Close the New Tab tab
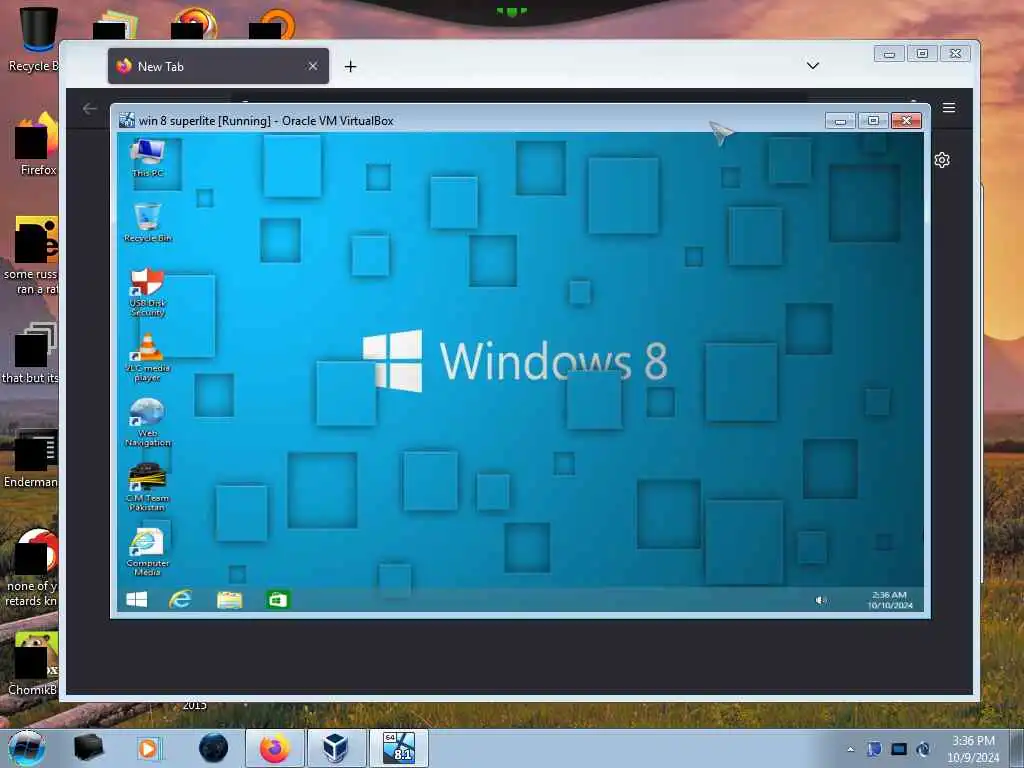This screenshot has height=768, width=1024. (313, 66)
